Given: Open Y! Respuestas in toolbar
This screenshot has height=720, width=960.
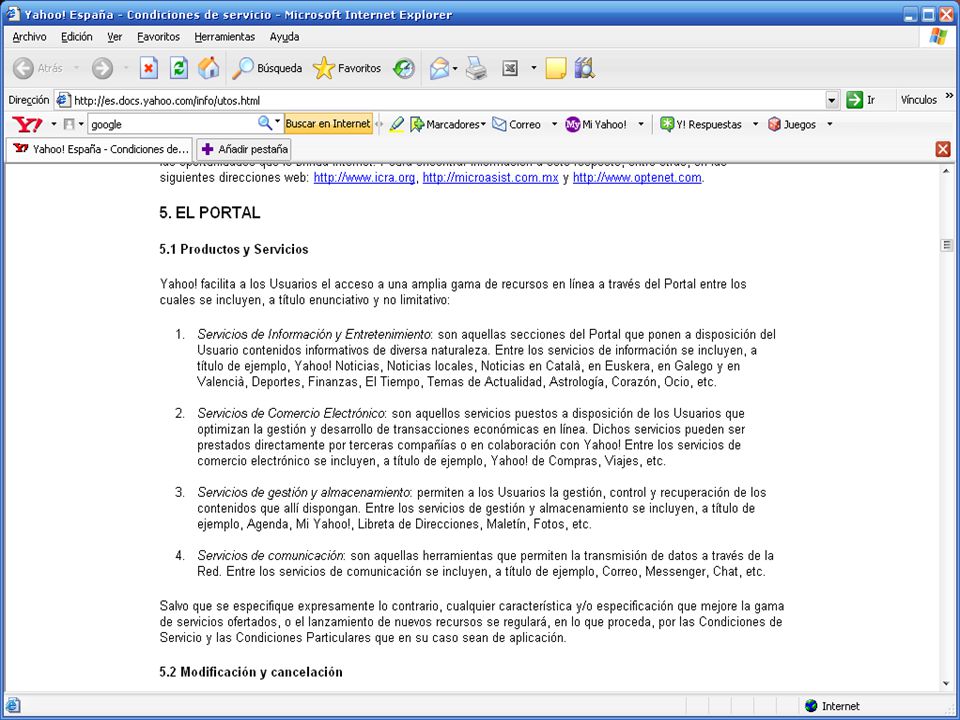Looking at the screenshot, I should pyautogui.click(x=701, y=124).
